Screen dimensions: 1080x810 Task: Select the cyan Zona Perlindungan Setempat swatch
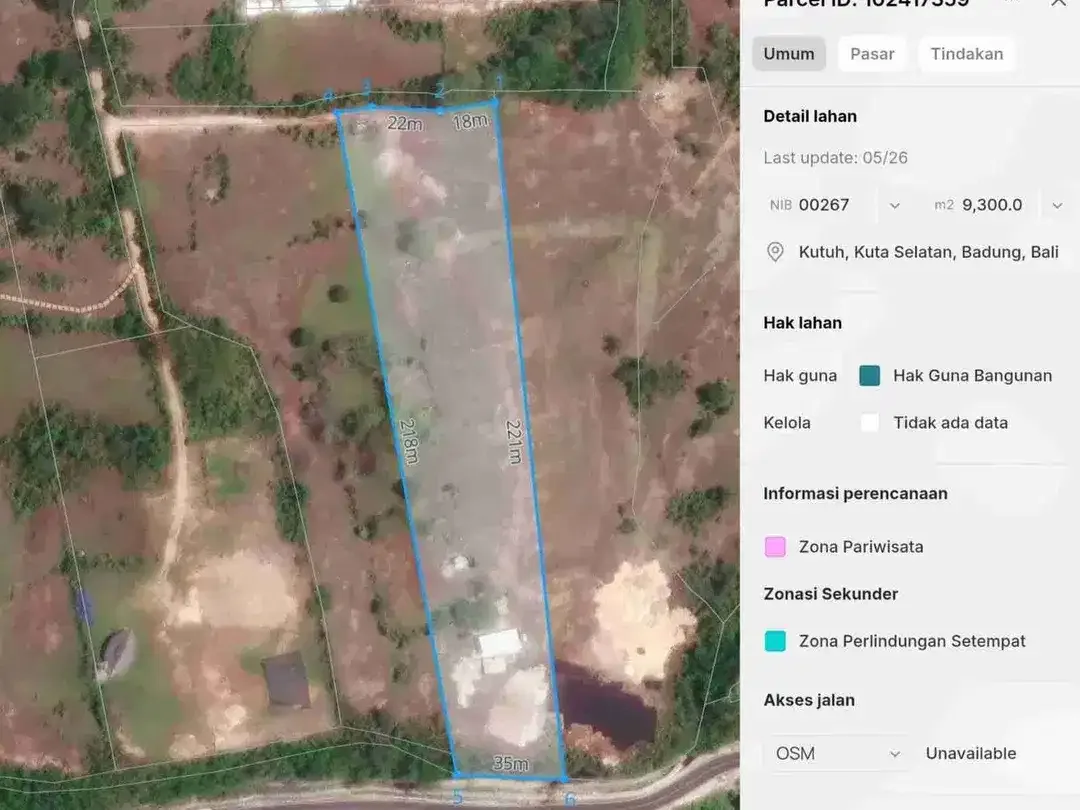pyautogui.click(x=775, y=641)
